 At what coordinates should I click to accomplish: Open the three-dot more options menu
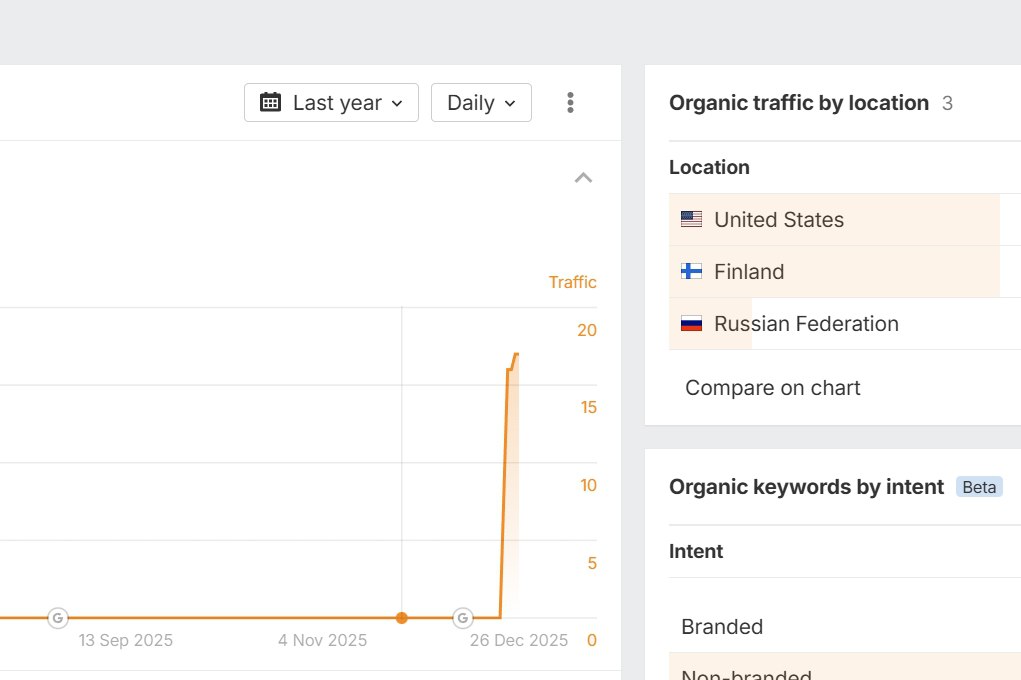(x=570, y=103)
